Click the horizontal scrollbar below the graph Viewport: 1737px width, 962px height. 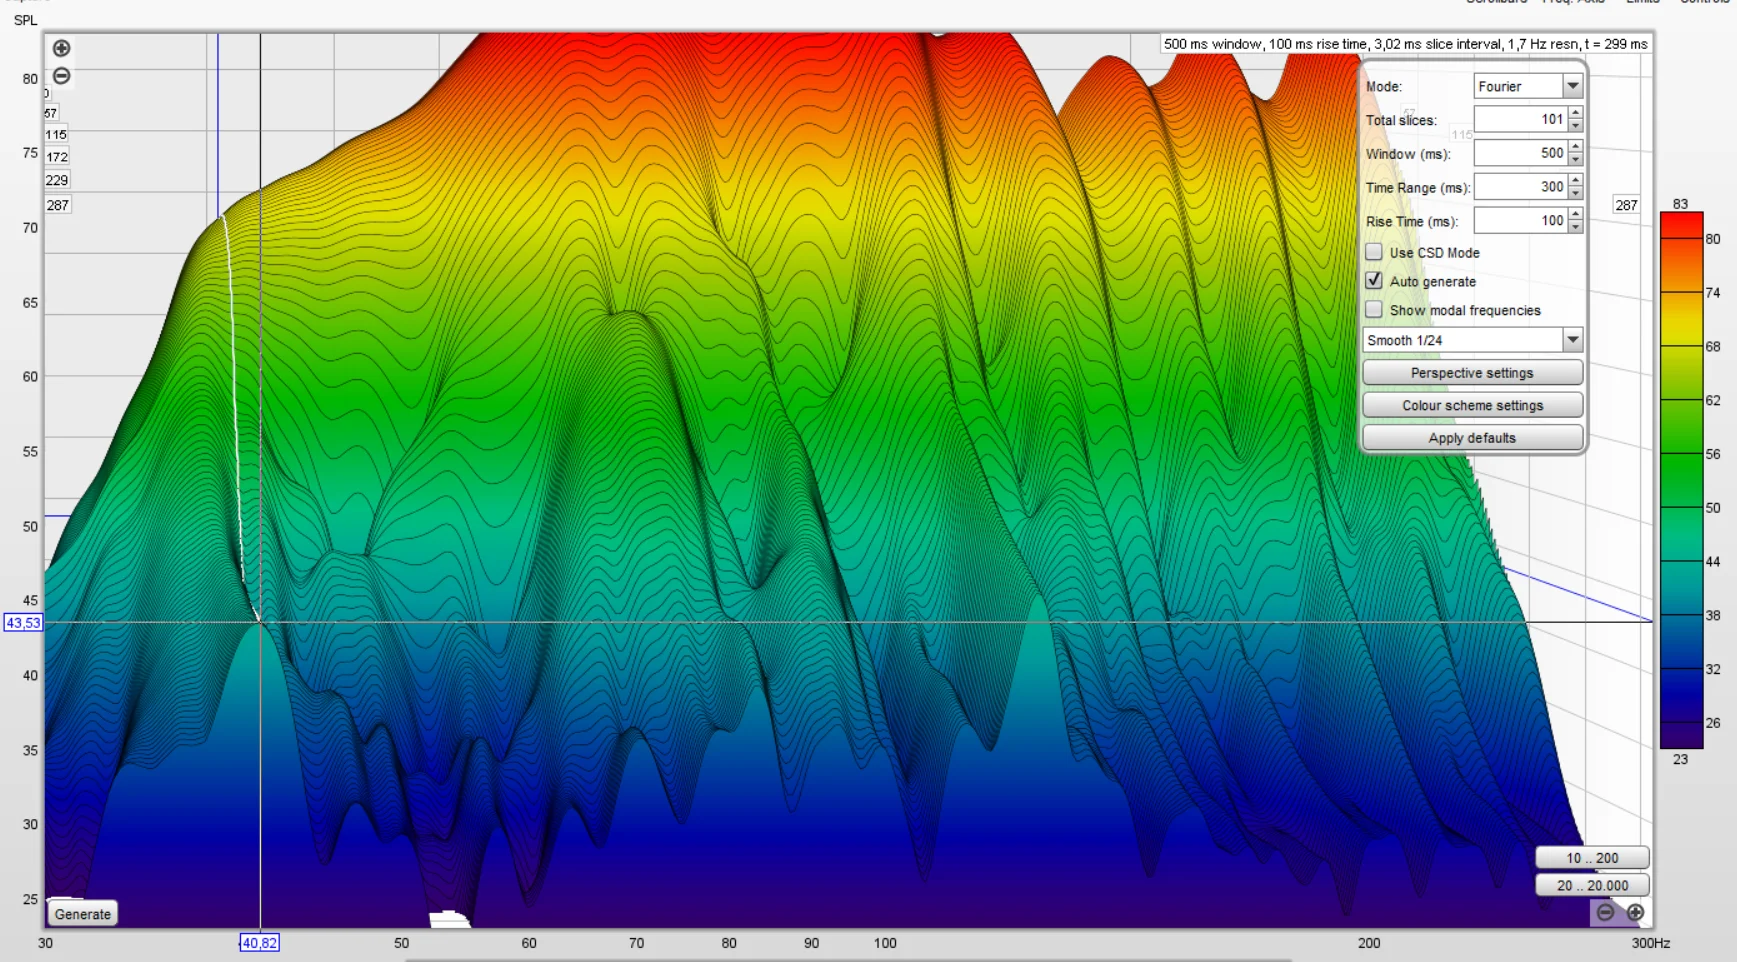point(848,959)
